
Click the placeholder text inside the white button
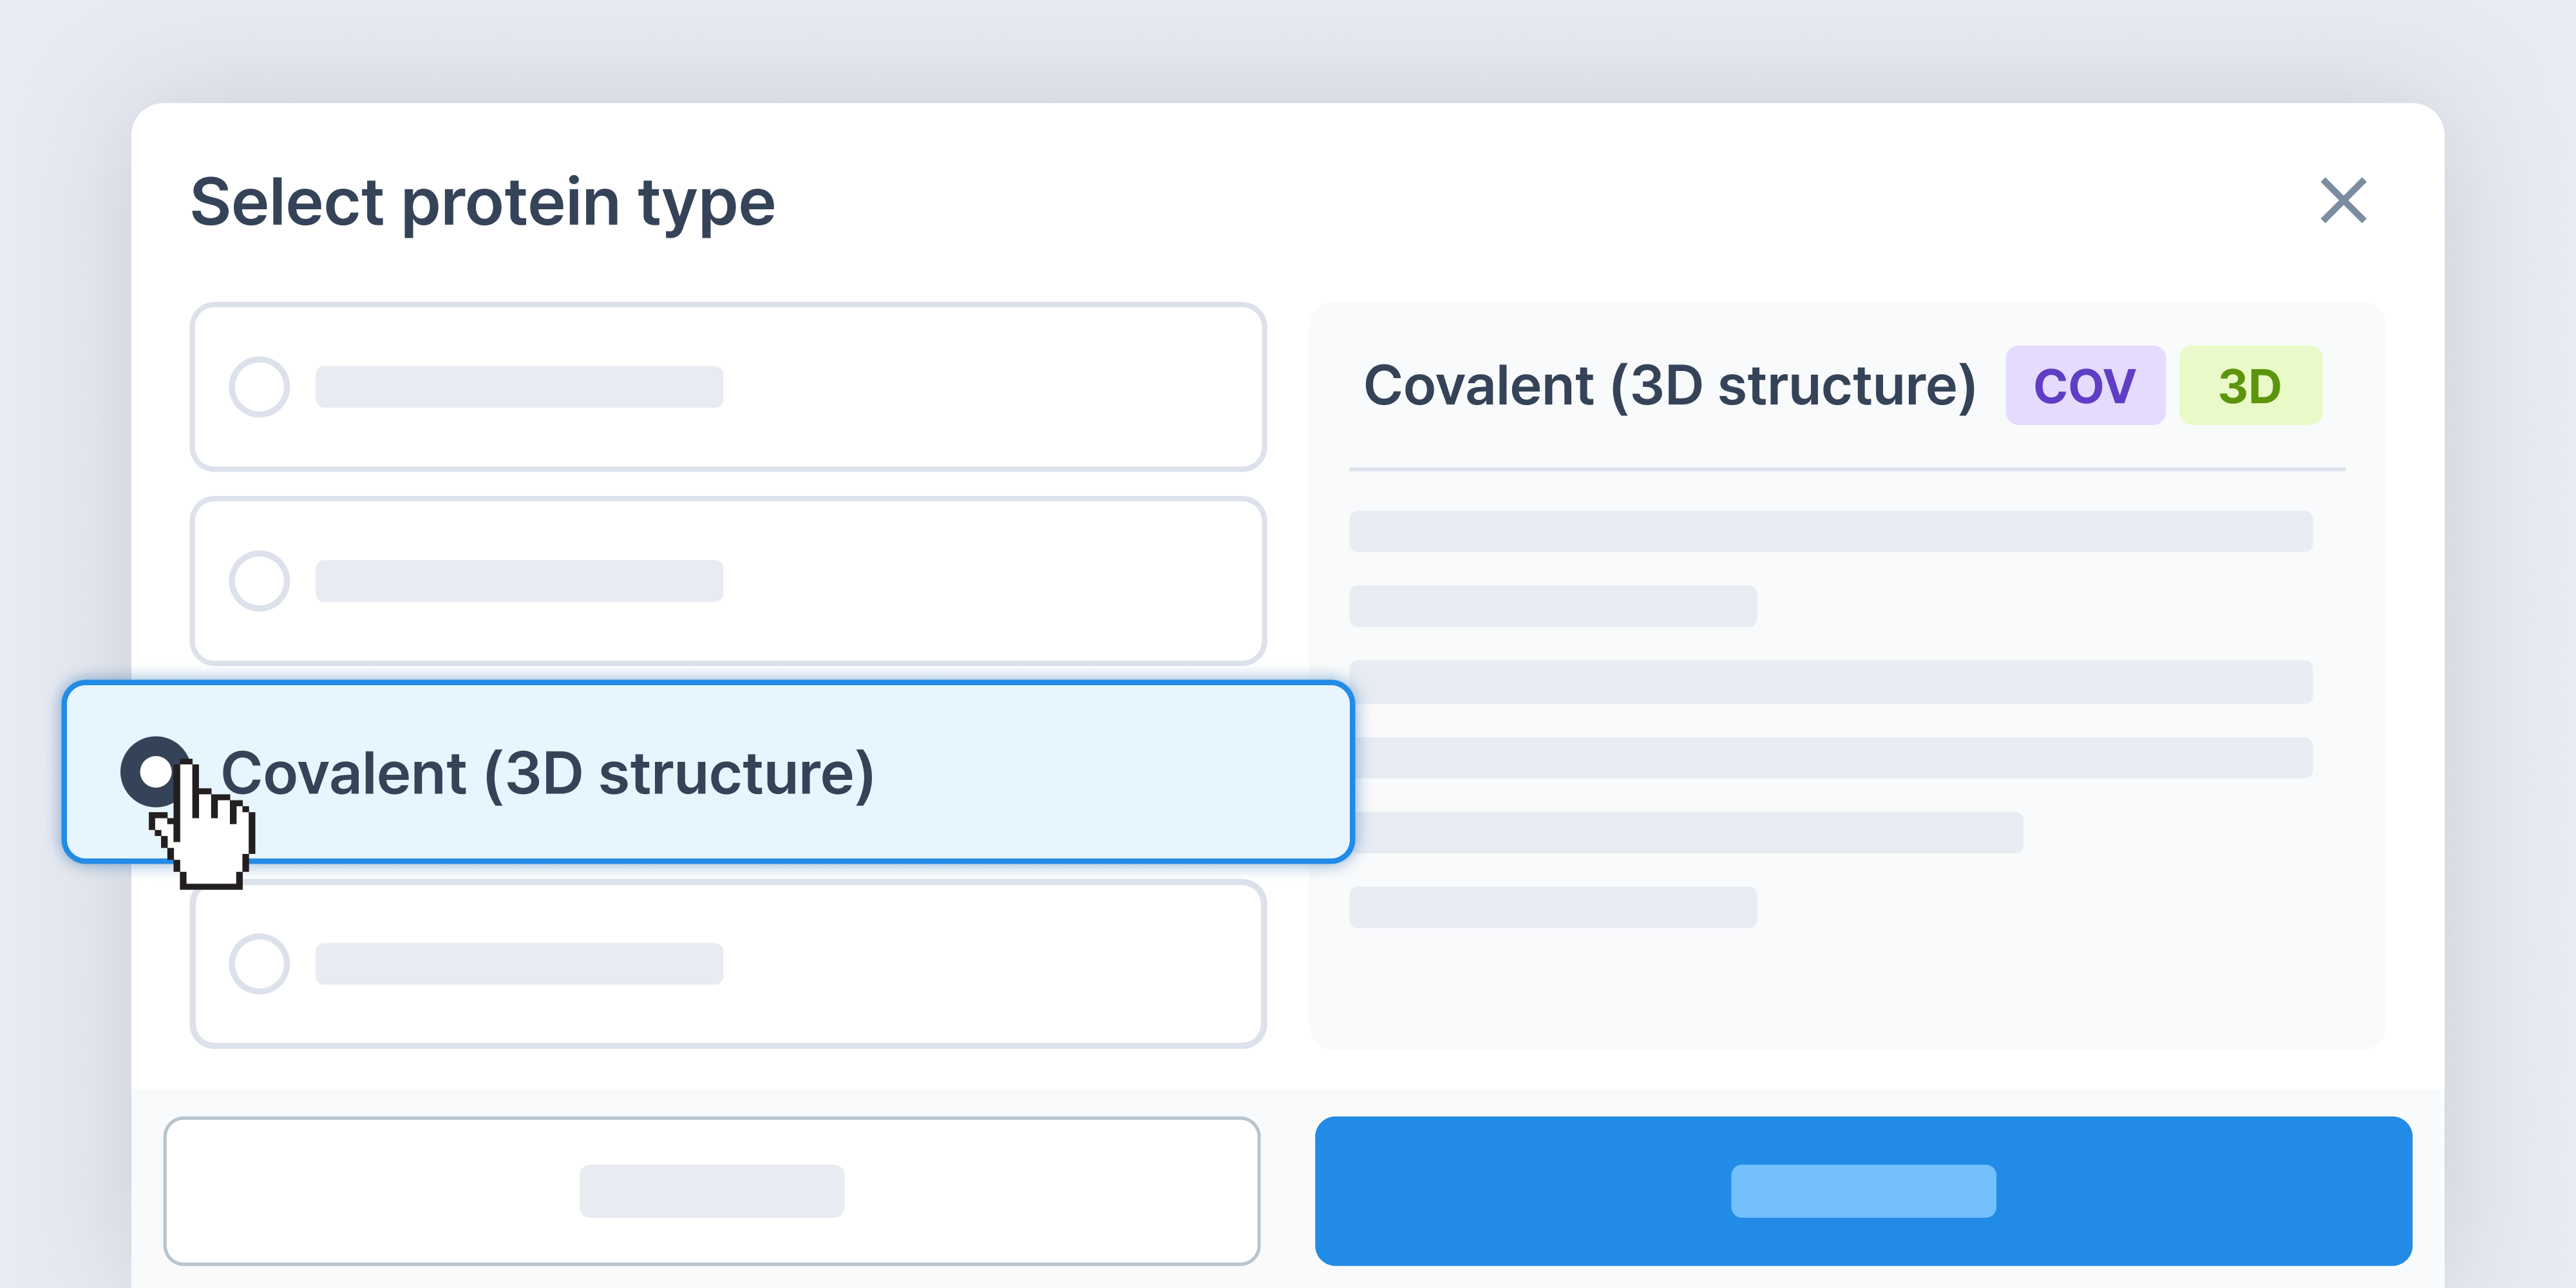pos(711,1190)
